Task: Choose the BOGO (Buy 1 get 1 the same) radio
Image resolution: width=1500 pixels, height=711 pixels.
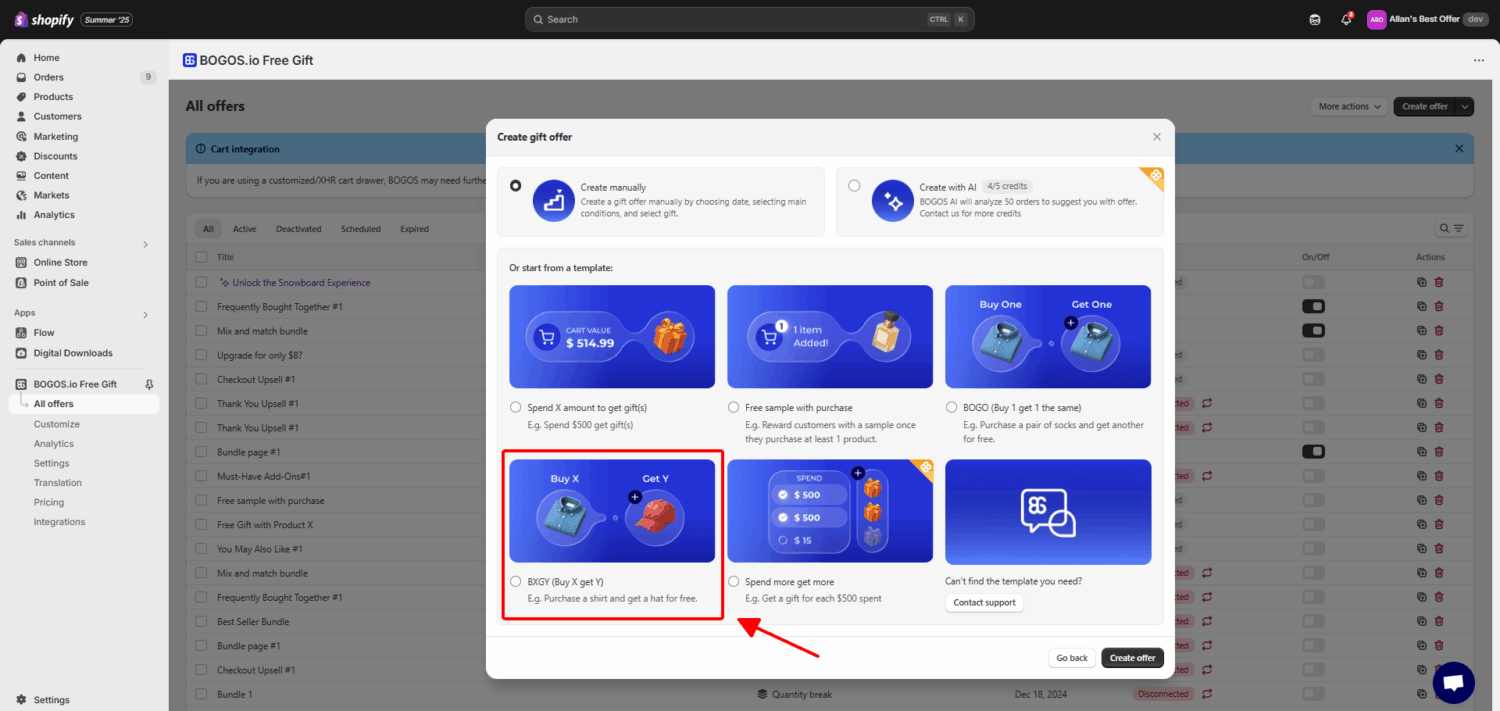Action: [951, 408]
